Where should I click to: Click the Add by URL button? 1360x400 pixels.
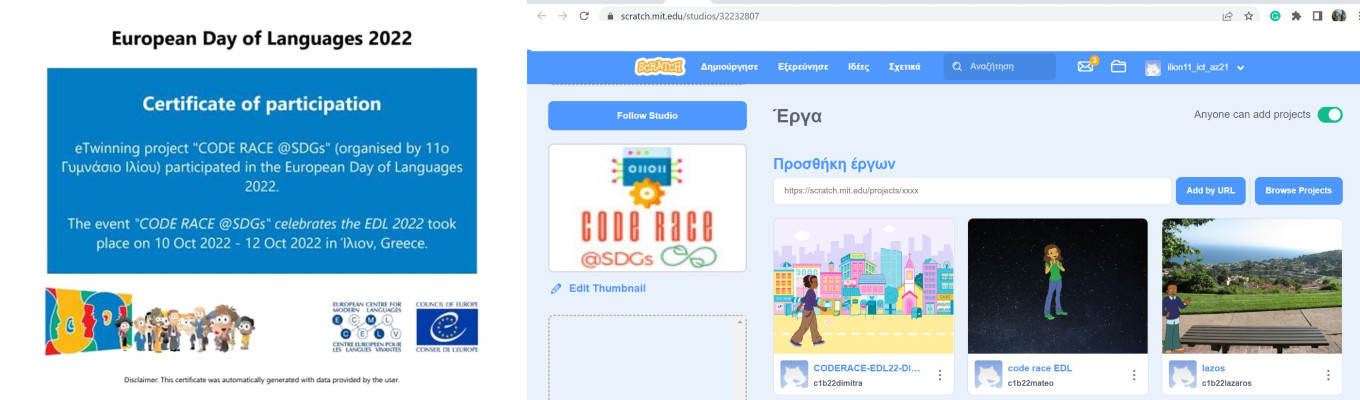click(x=1211, y=191)
